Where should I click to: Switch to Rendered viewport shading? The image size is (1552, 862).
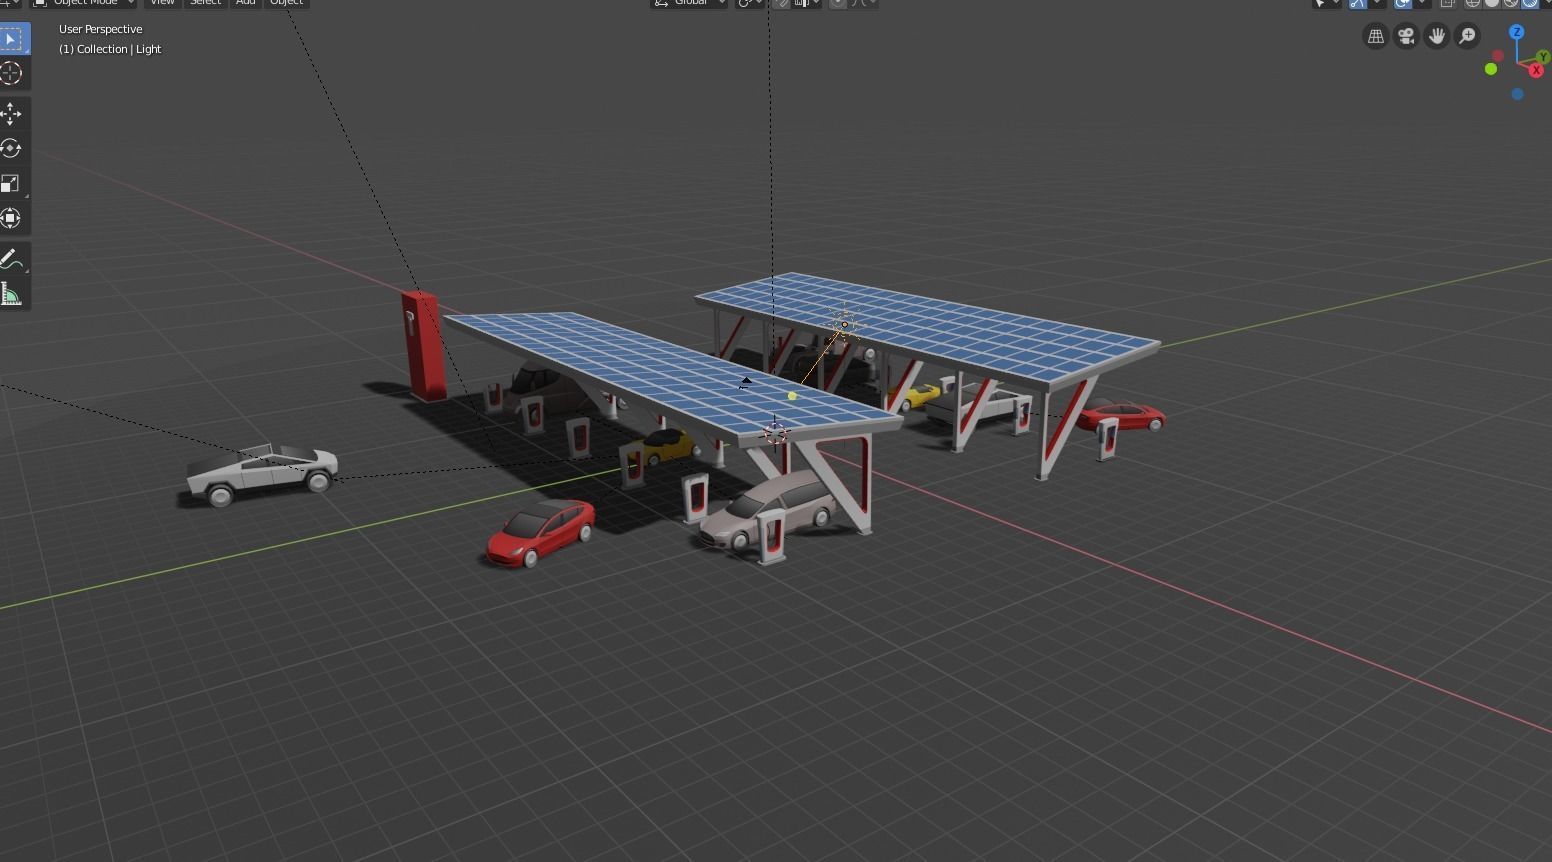coord(1530,3)
